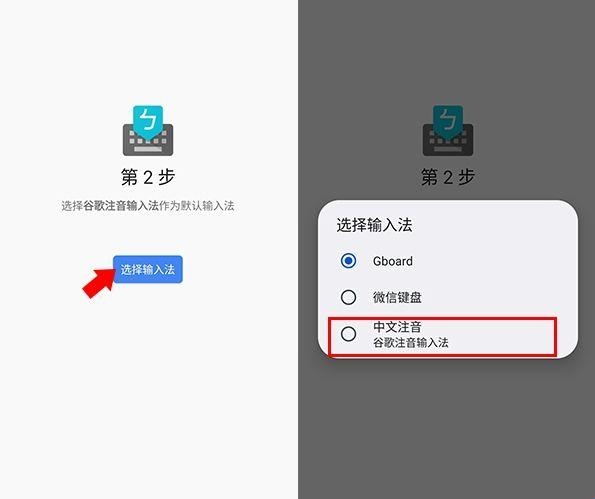Select the 中文注音 radio button
595x499 pixels.
point(348,334)
